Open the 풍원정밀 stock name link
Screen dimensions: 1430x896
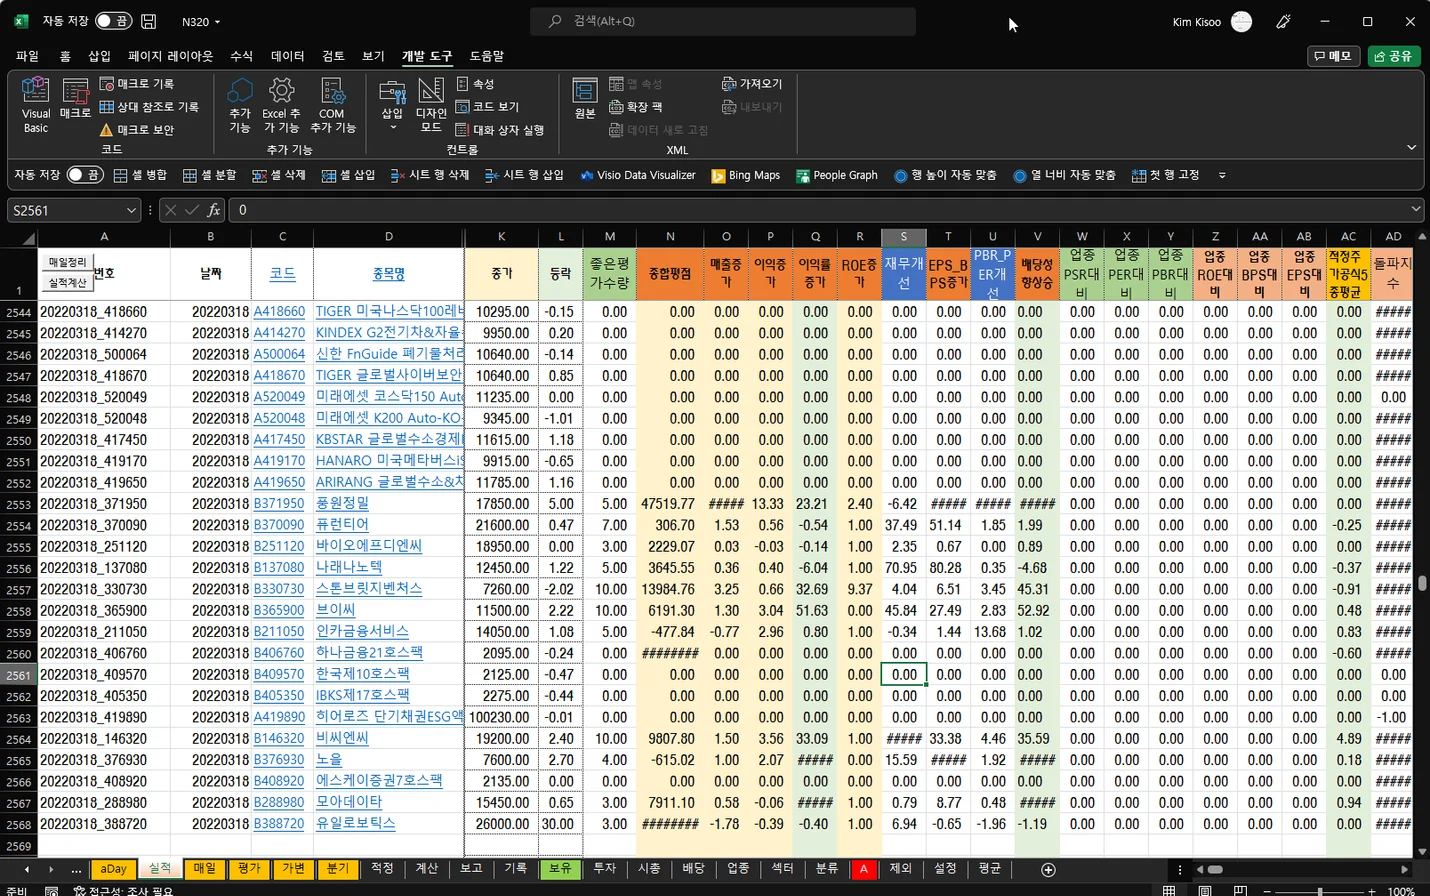[x=342, y=504]
